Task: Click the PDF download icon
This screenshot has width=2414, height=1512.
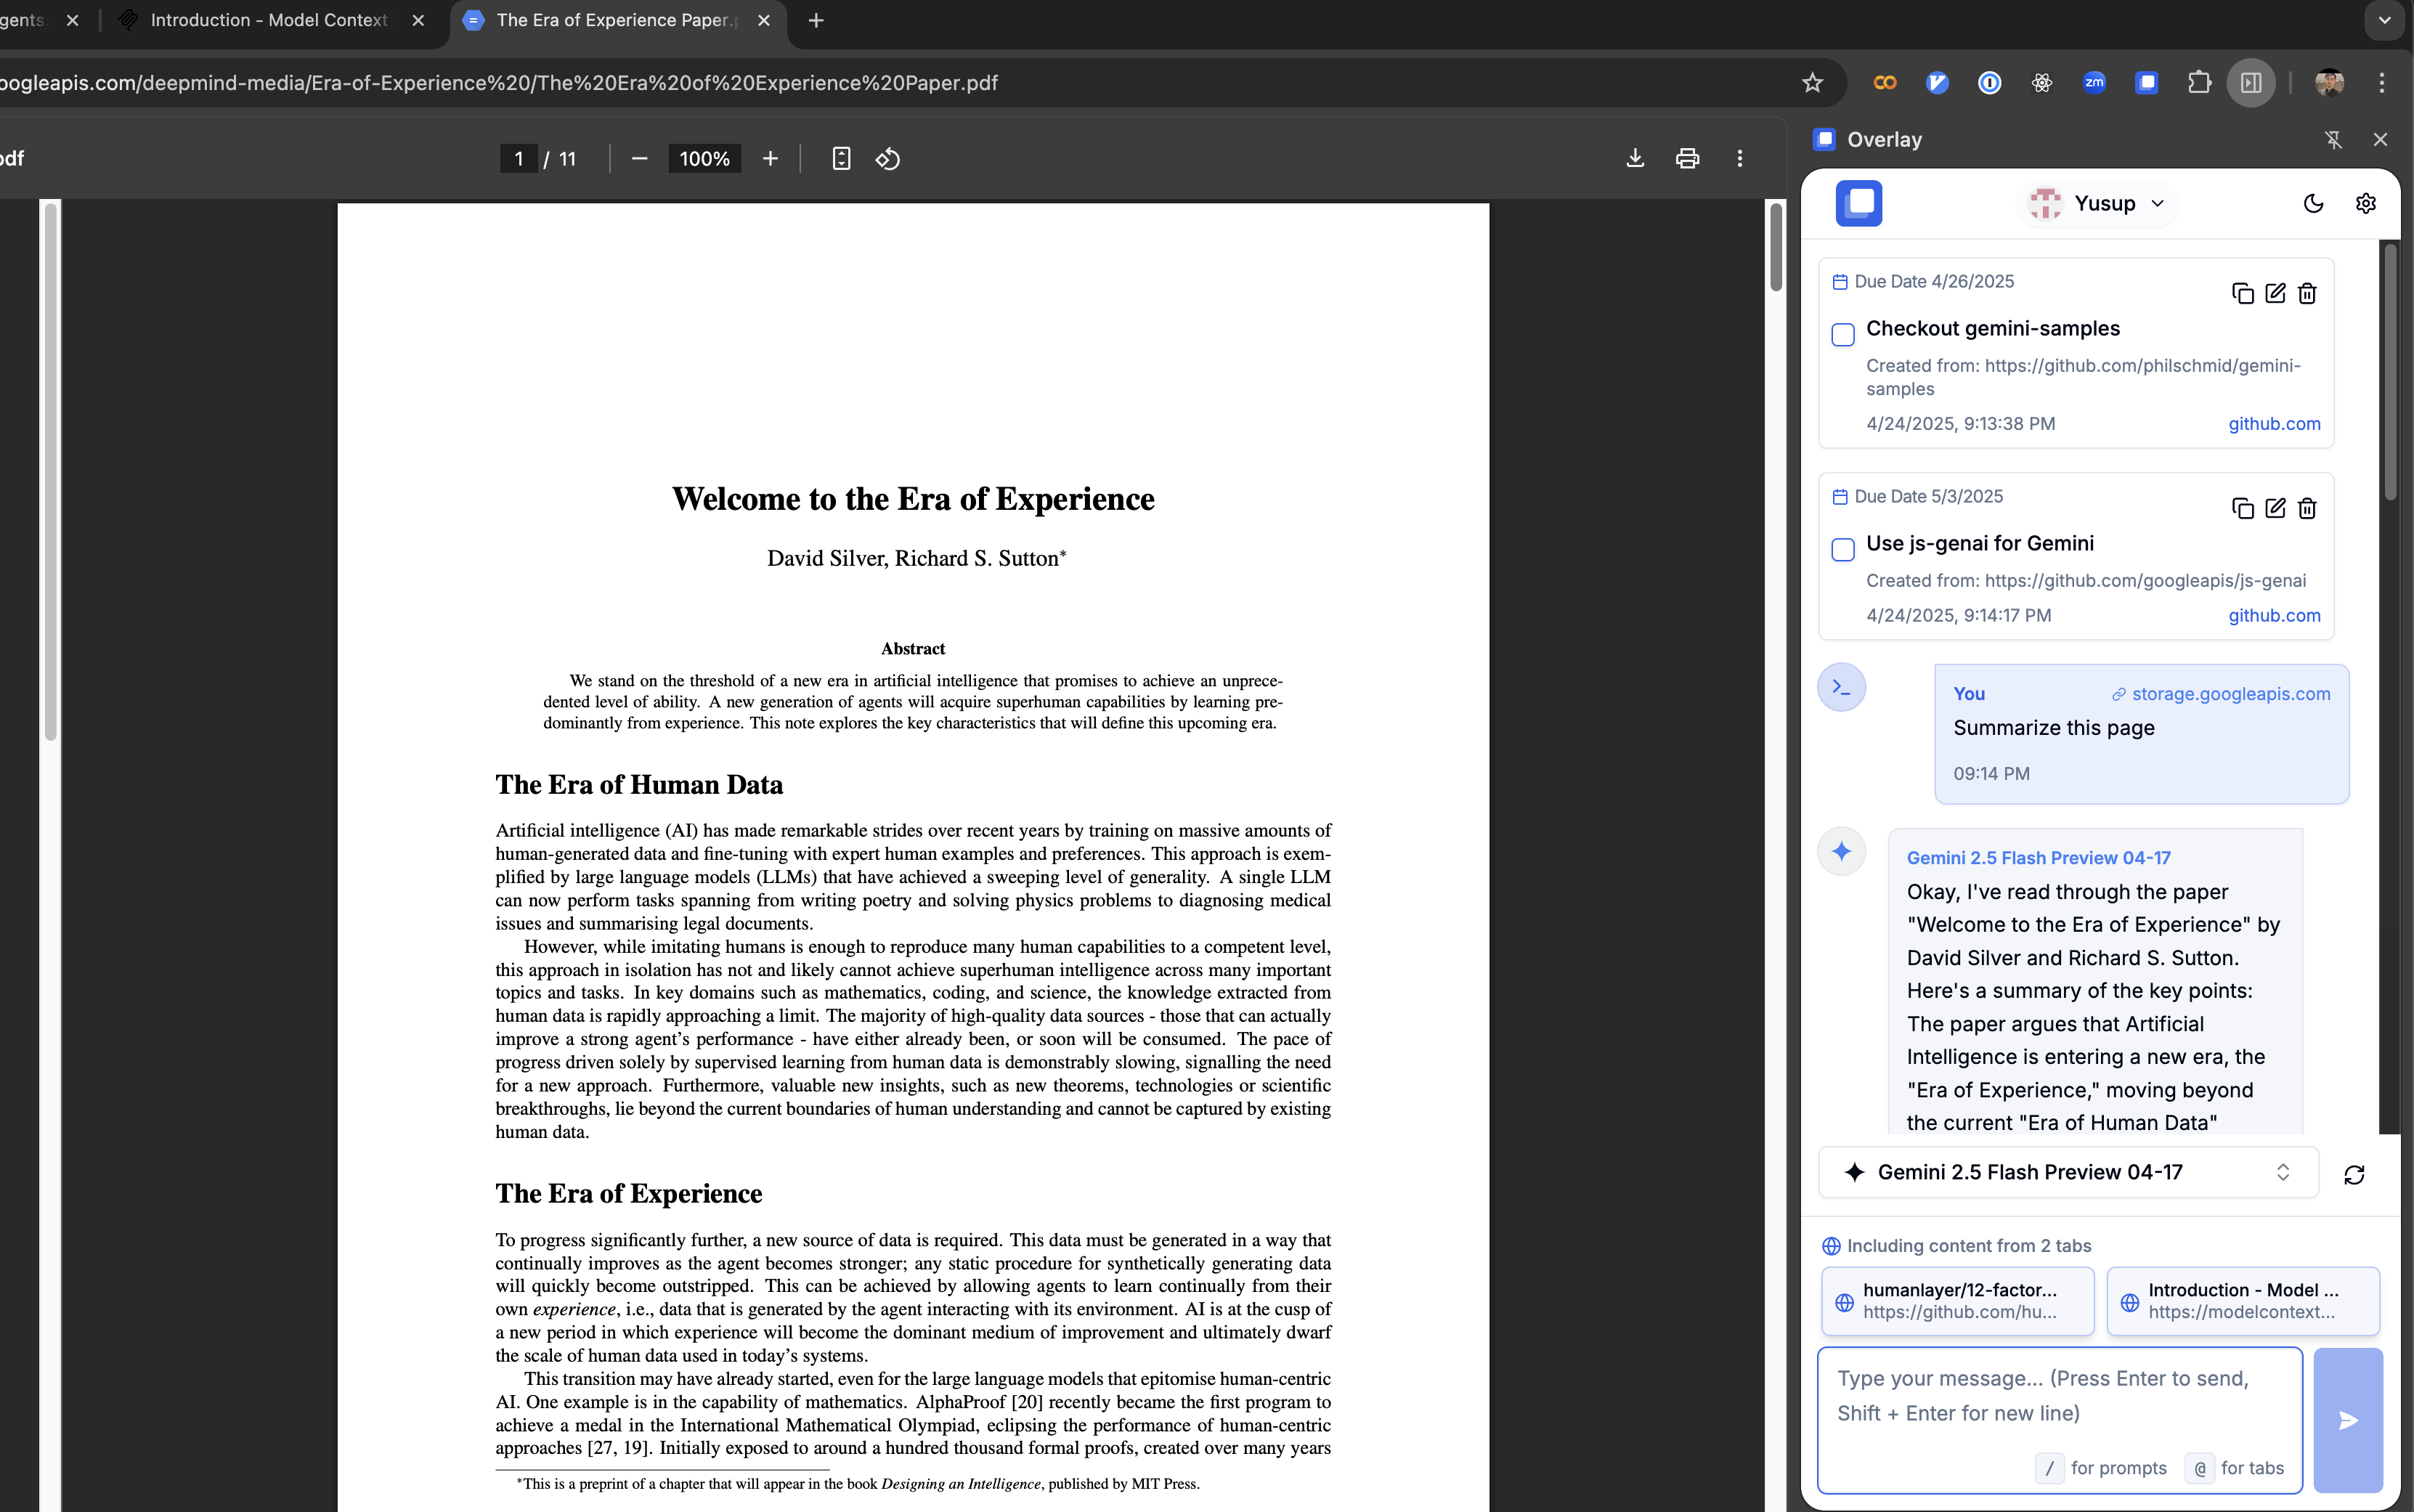Action: click(1635, 158)
